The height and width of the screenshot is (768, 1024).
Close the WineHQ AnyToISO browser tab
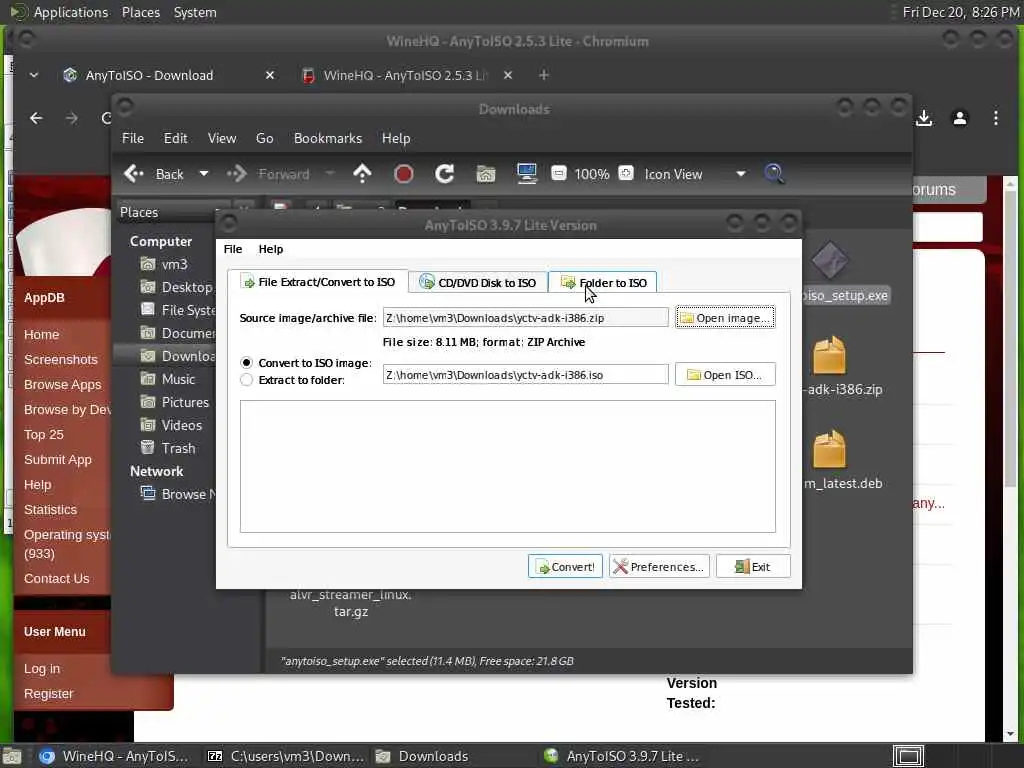(x=508, y=75)
